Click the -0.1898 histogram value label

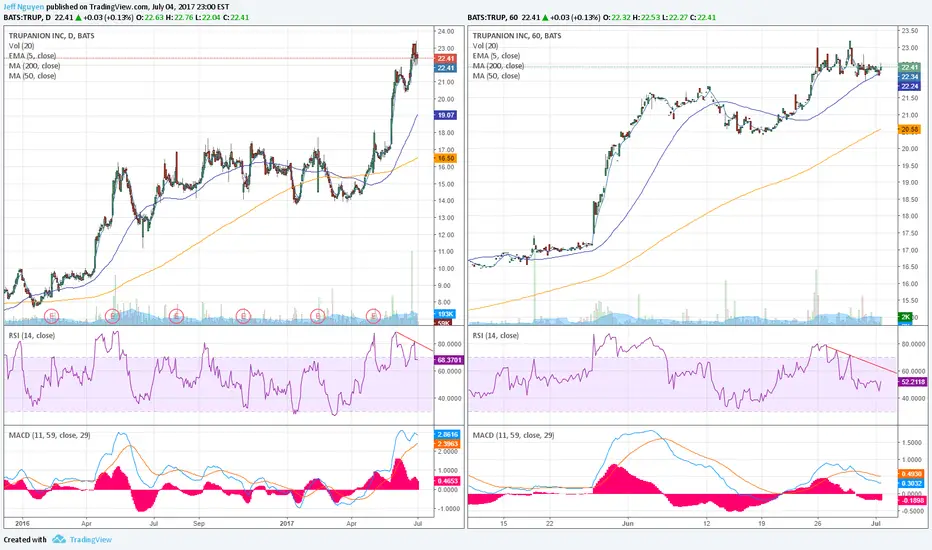tap(912, 500)
